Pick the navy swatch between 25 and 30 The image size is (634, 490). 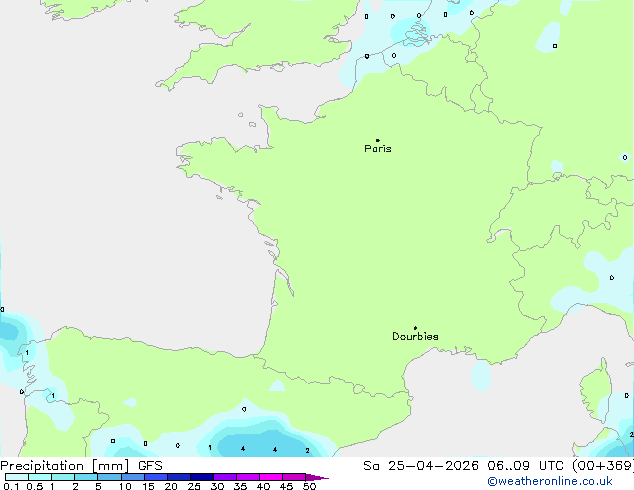point(202,477)
